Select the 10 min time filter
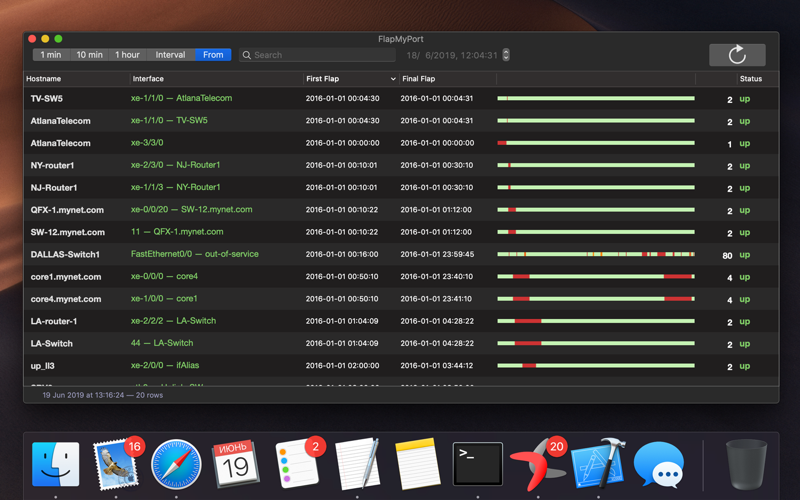800x500 pixels. [x=89, y=55]
